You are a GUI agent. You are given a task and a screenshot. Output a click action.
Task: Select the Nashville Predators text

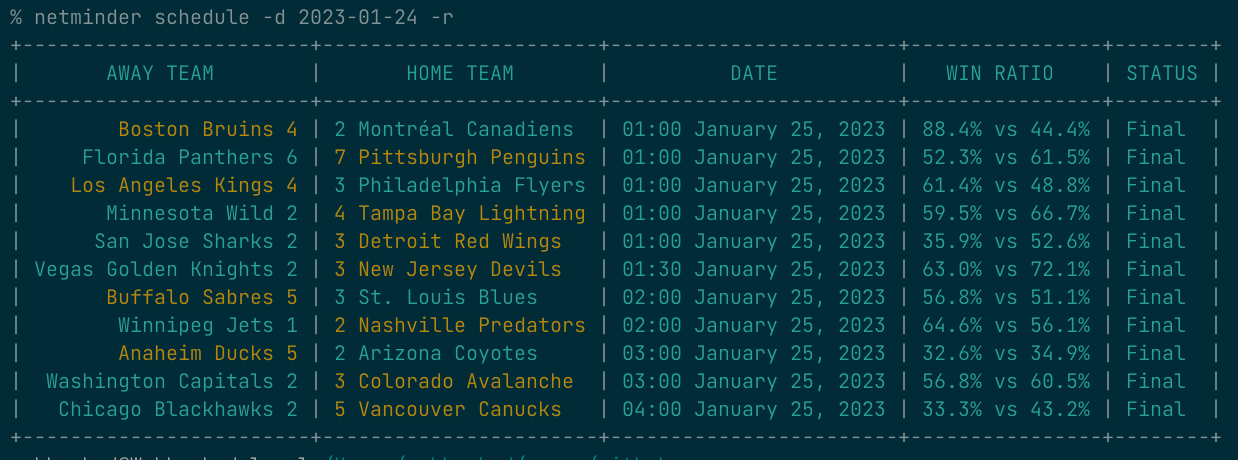[472, 325]
